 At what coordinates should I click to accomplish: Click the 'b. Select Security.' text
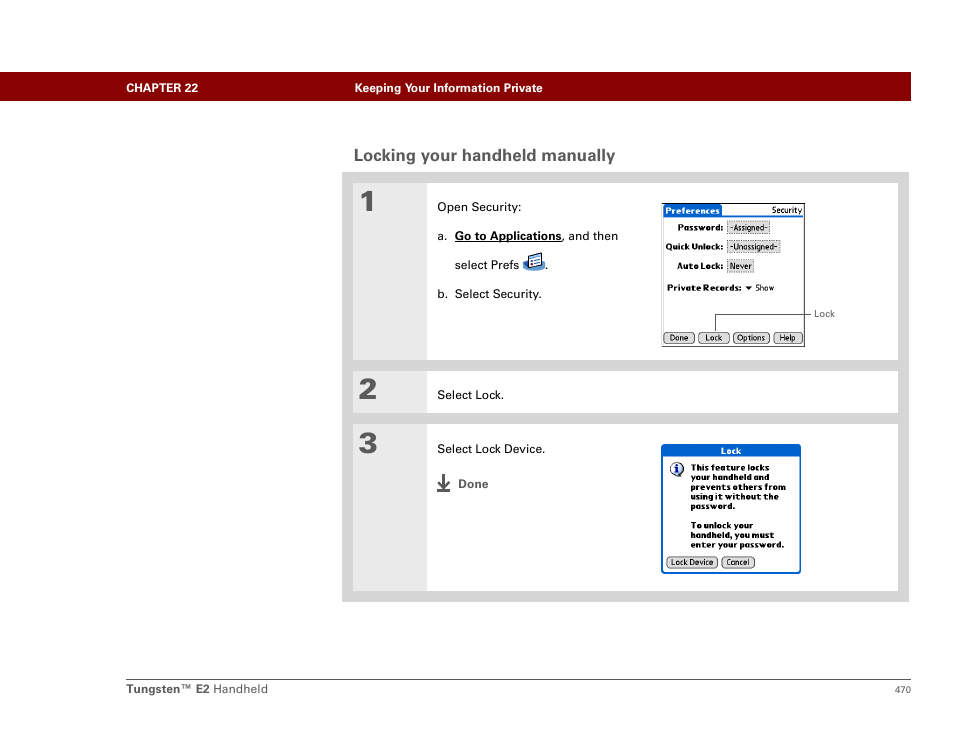coord(489,294)
